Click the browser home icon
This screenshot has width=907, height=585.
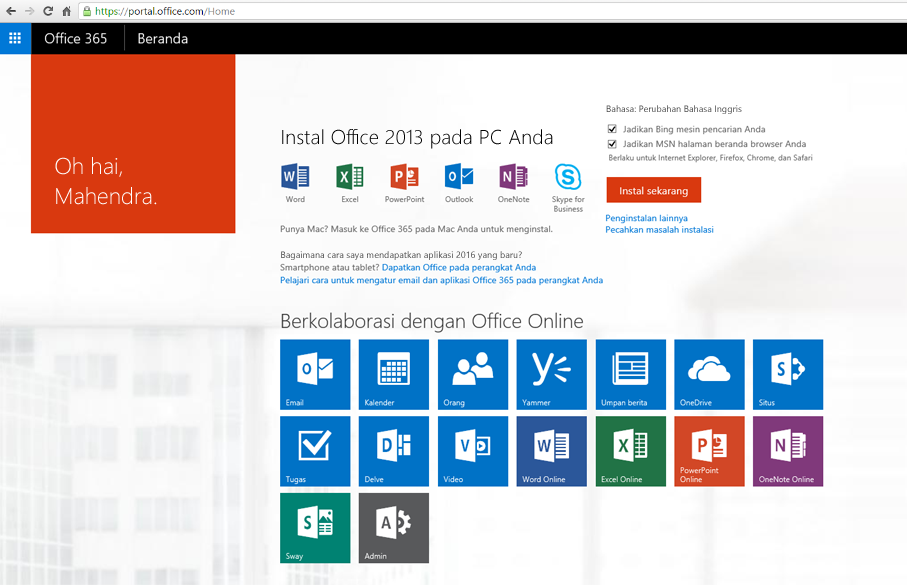point(67,11)
